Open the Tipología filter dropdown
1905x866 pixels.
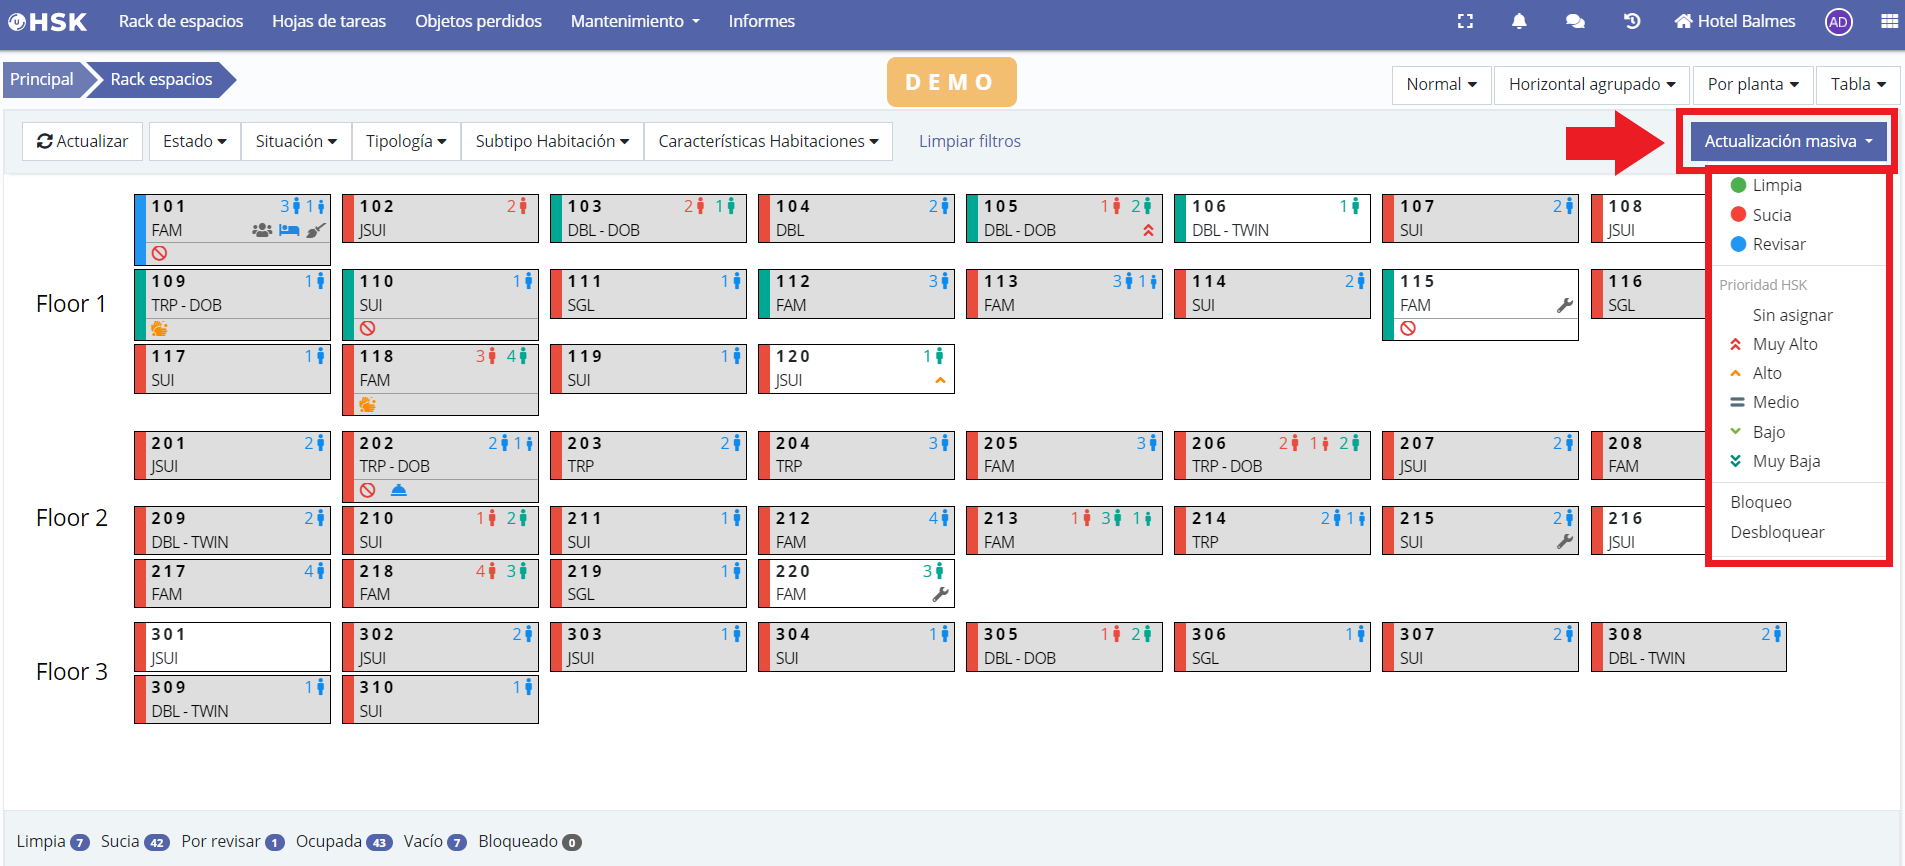(406, 141)
